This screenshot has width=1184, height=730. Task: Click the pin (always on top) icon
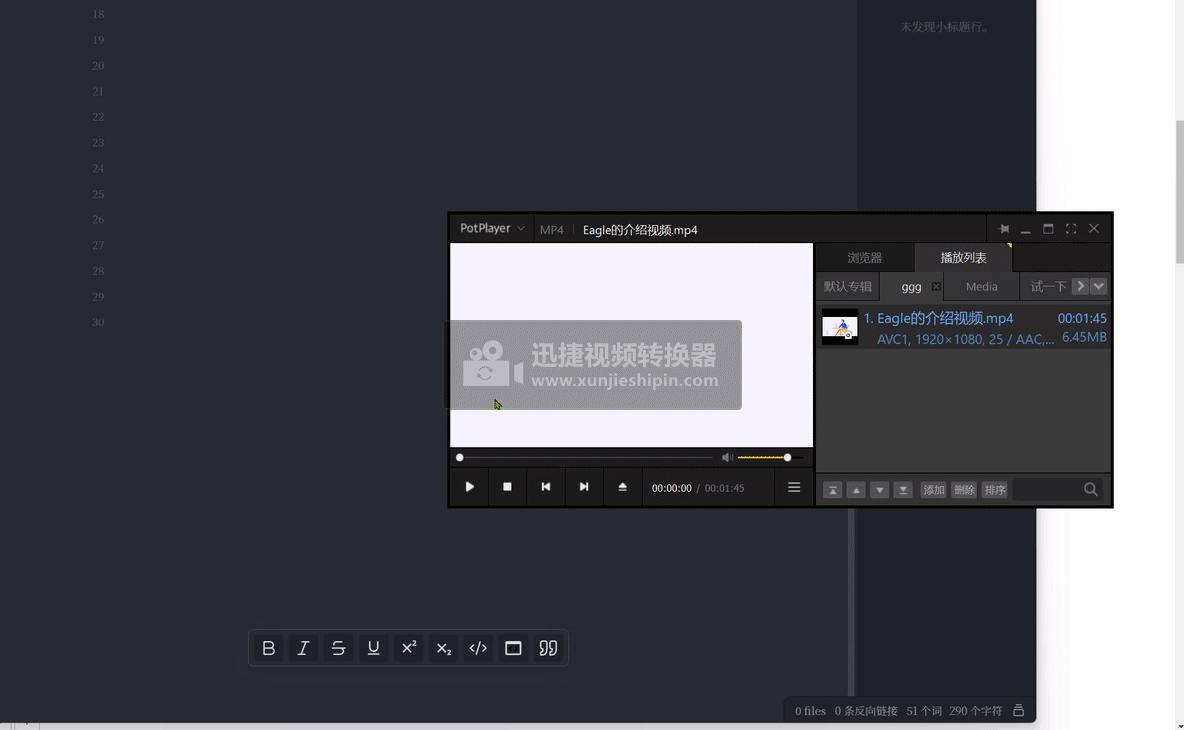coord(1004,228)
